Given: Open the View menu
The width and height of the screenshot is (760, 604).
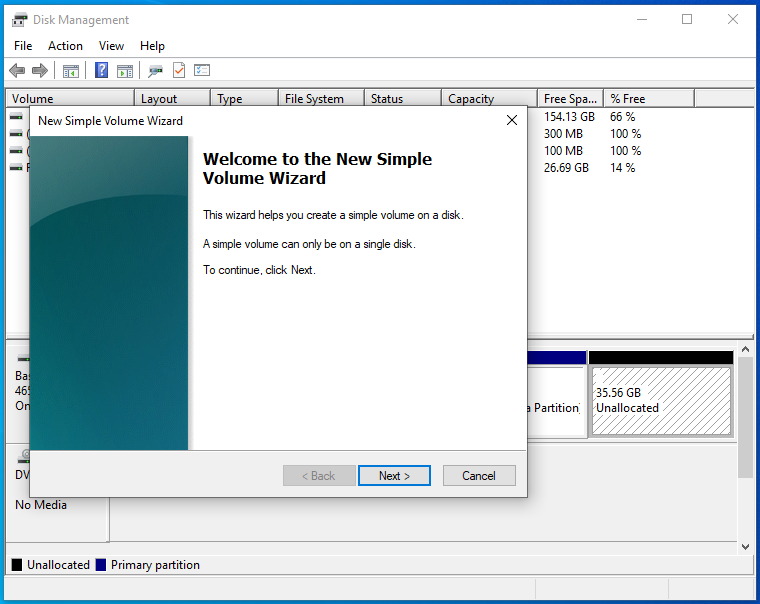Looking at the screenshot, I should point(111,46).
